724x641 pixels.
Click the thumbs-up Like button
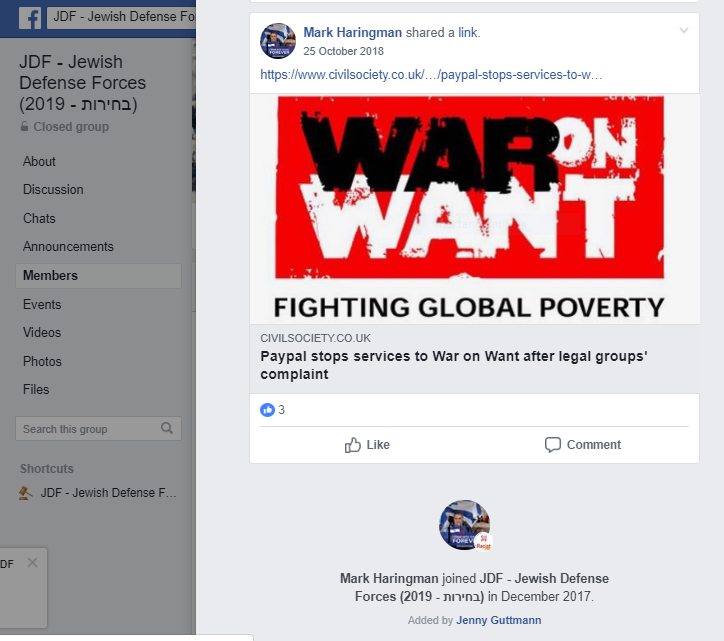tap(367, 445)
